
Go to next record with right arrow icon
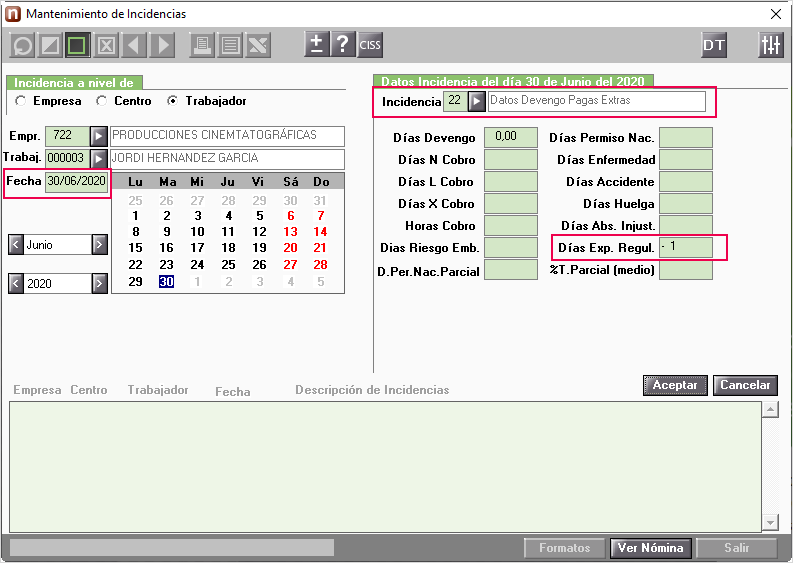pyautogui.click(x=162, y=46)
